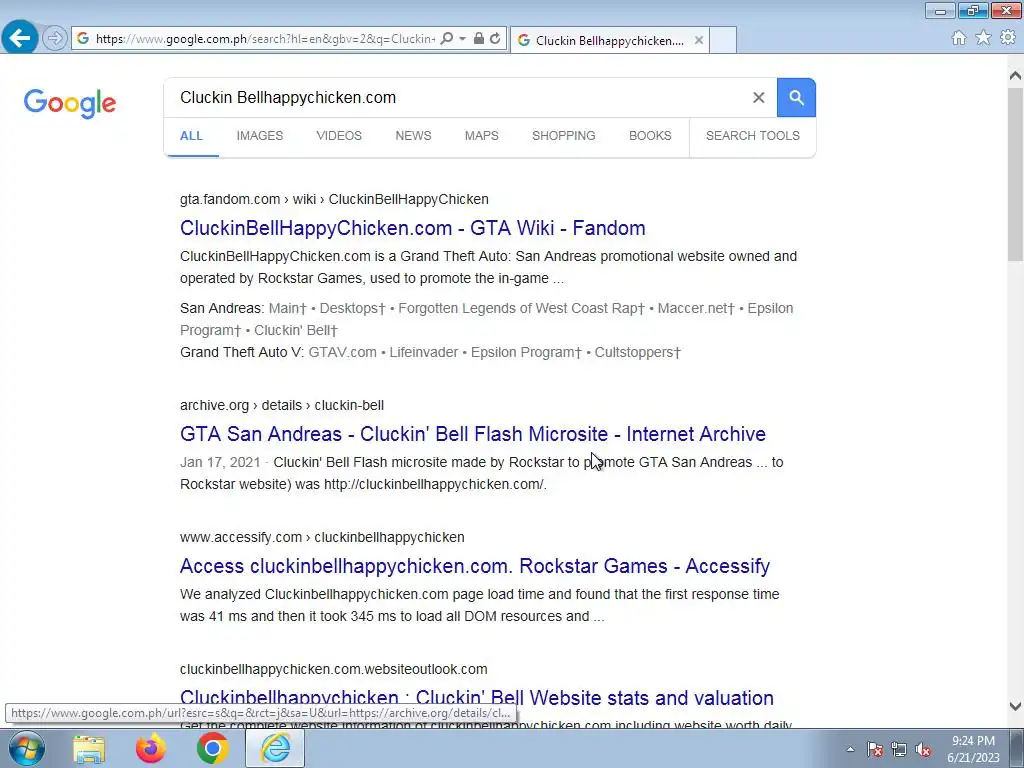Image resolution: width=1024 pixels, height=768 pixels.
Task: Click into the Google search input field
Action: [457, 97]
